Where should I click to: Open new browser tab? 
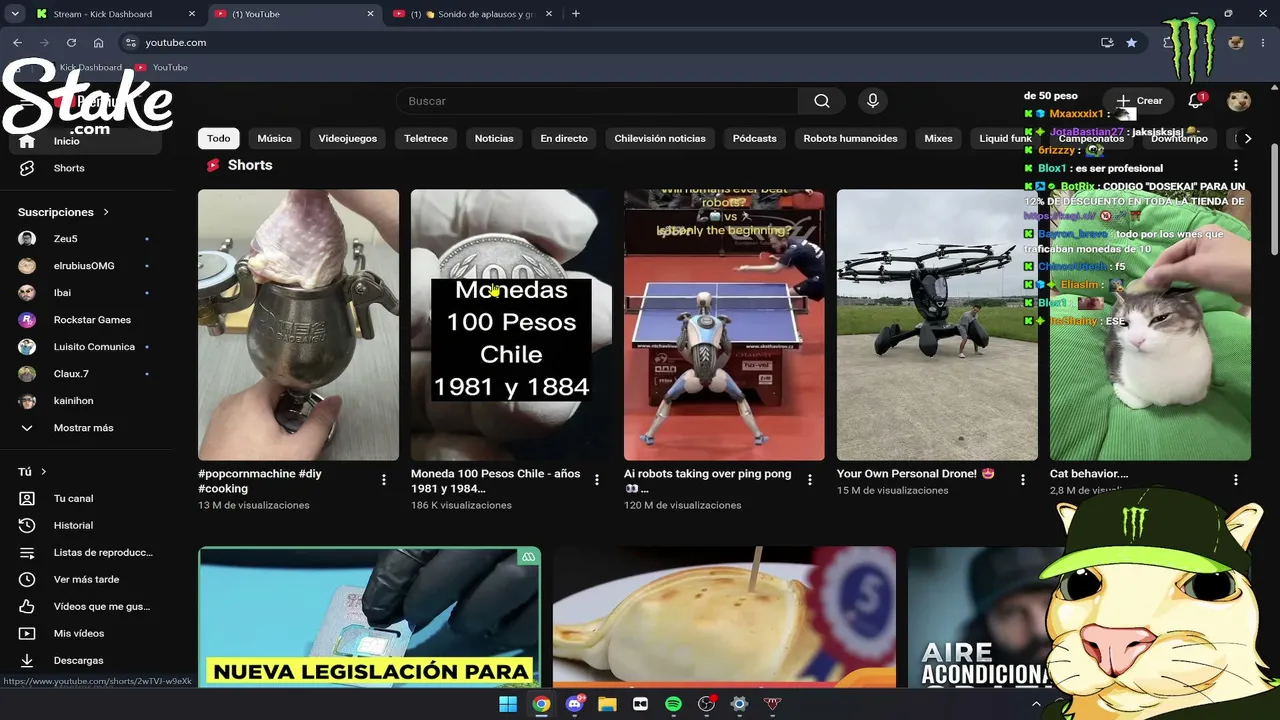[x=576, y=14]
